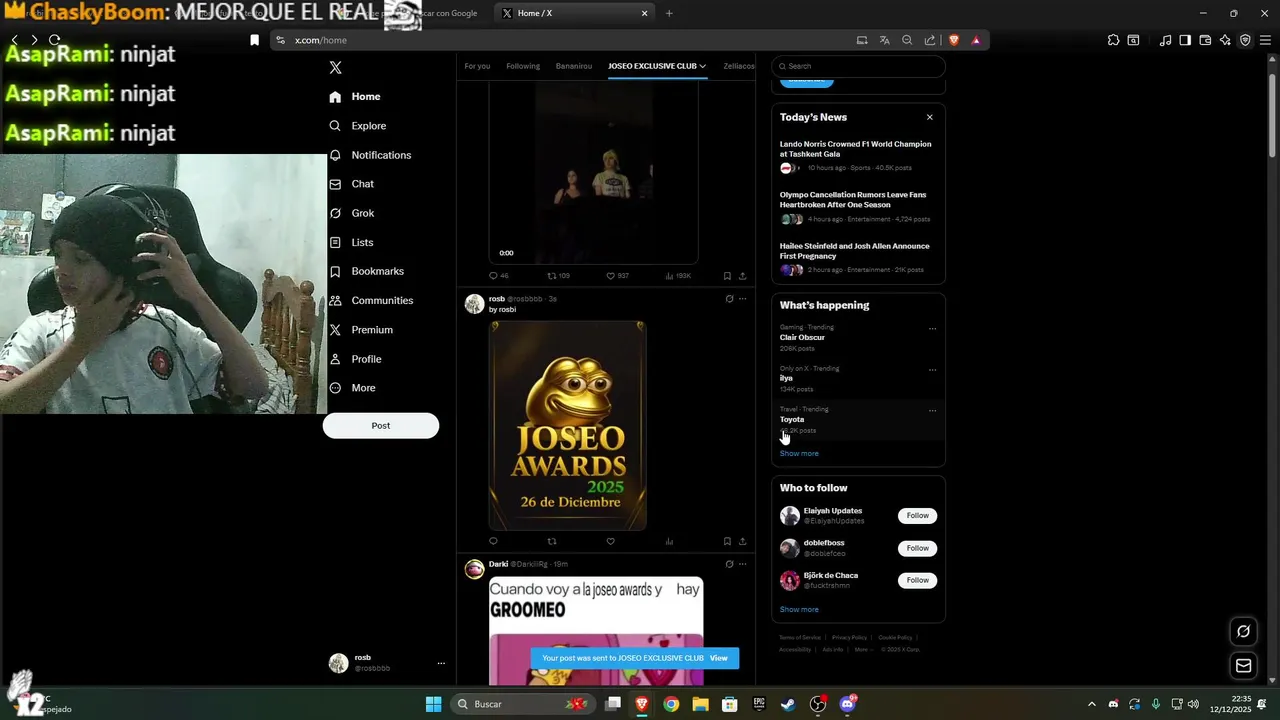Click View in the post sent notification

coord(719,658)
